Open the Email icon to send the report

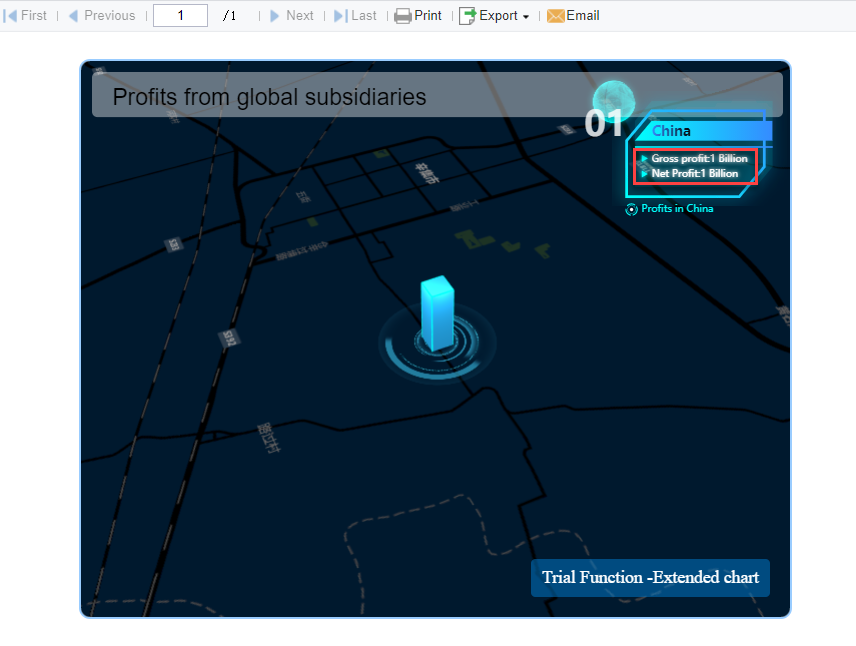(x=554, y=15)
